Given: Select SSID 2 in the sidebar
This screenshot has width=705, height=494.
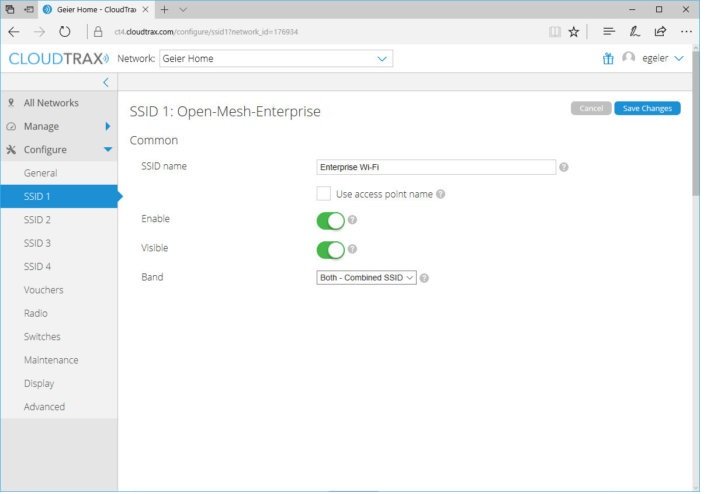Looking at the screenshot, I should click(x=38, y=220).
